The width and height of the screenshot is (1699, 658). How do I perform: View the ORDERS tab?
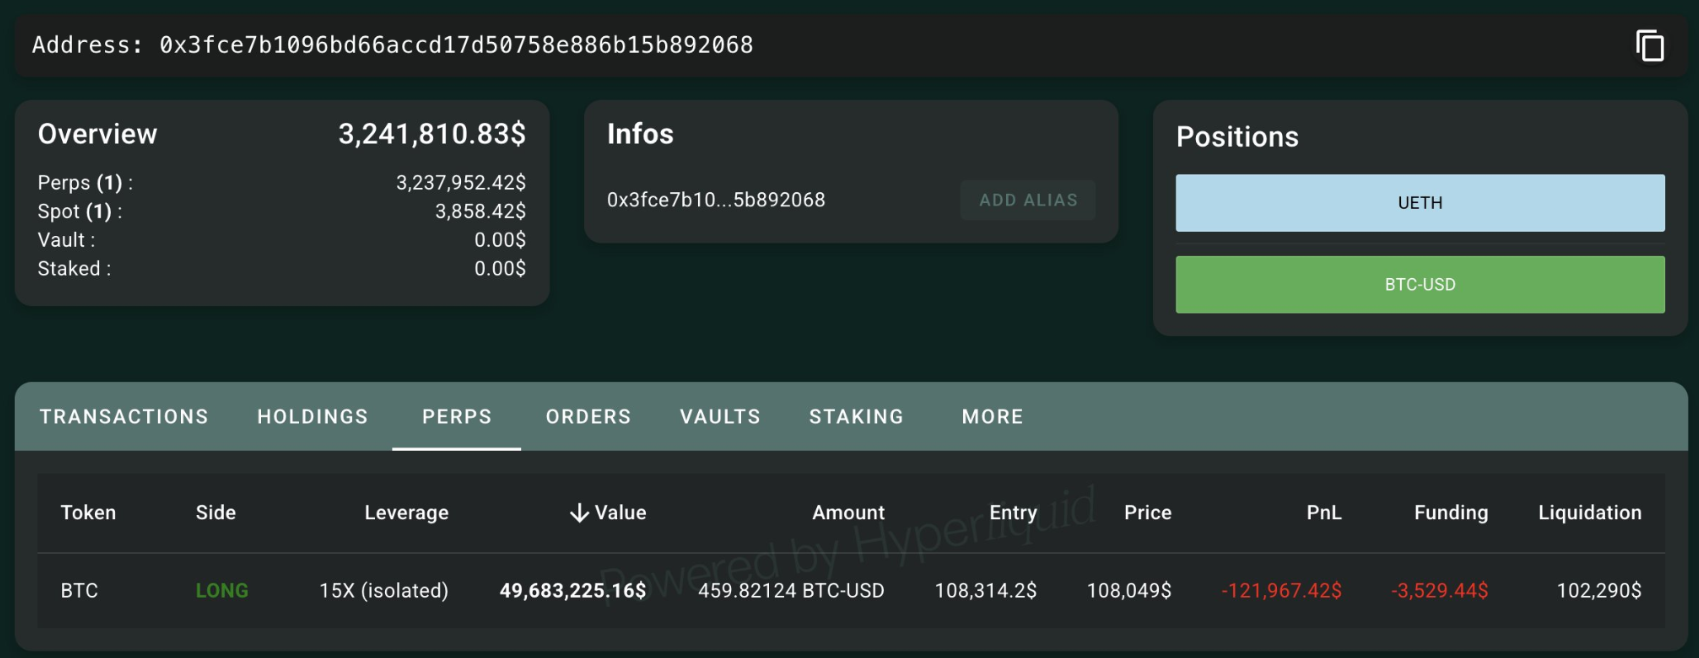(587, 416)
